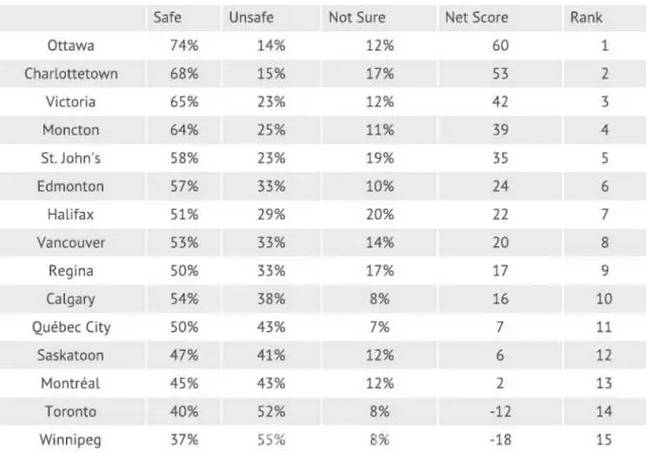Select the Rank column header
Image resolution: width=649 pixels, height=454 pixels.
(x=586, y=17)
